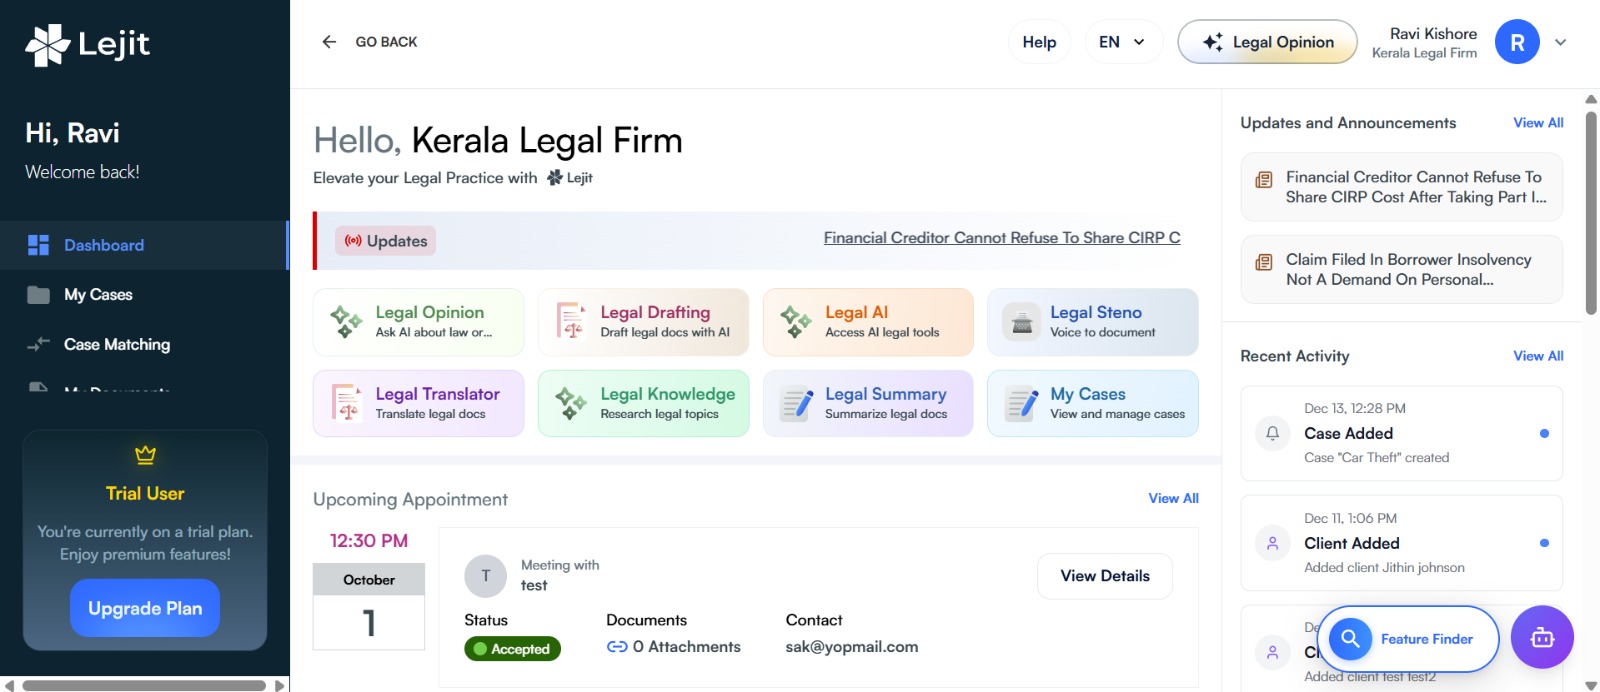The width and height of the screenshot is (1600, 692).
Task: Open the Dashboard sidebar item
Action: pyautogui.click(x=104, y=245)
